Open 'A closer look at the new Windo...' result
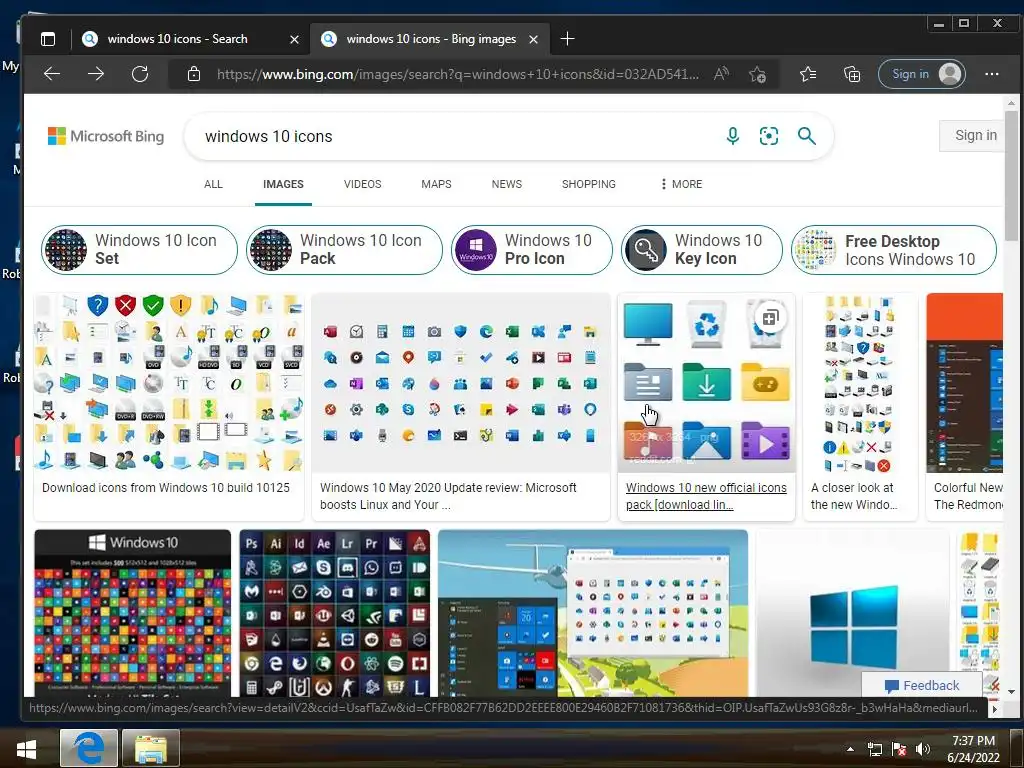1024x768 pixels. click(854, 496)
